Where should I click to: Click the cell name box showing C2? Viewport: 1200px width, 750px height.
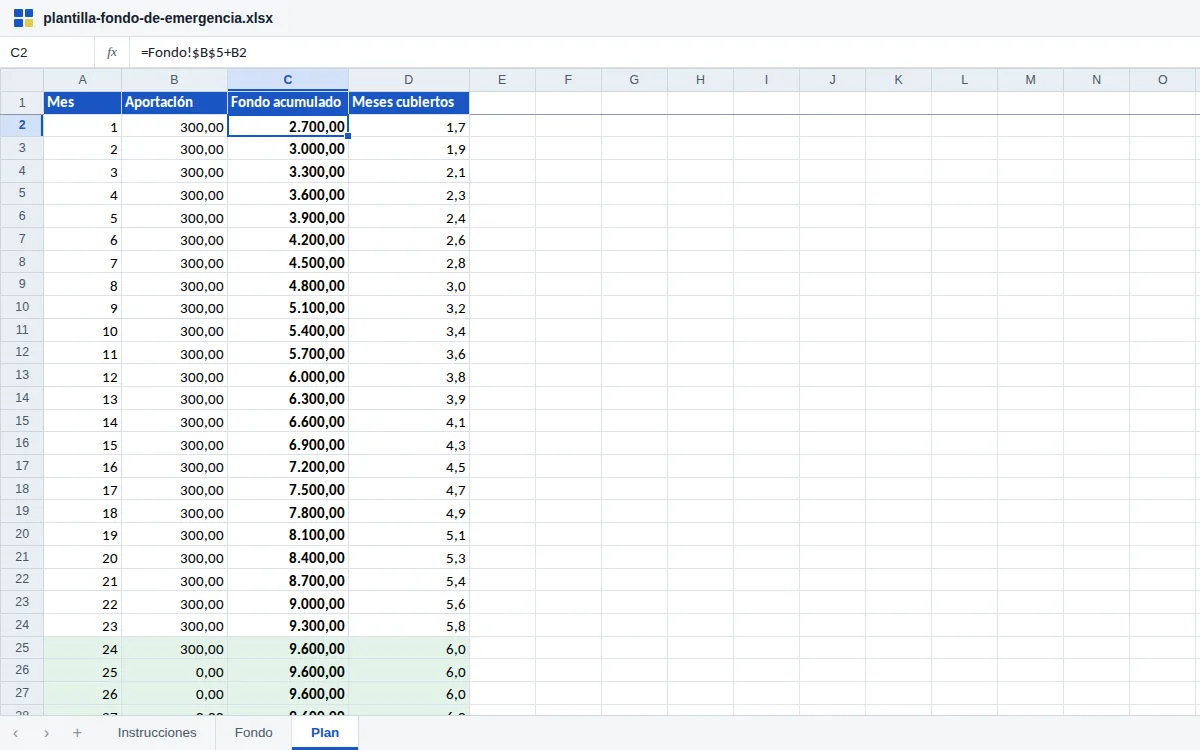(47, 52)
